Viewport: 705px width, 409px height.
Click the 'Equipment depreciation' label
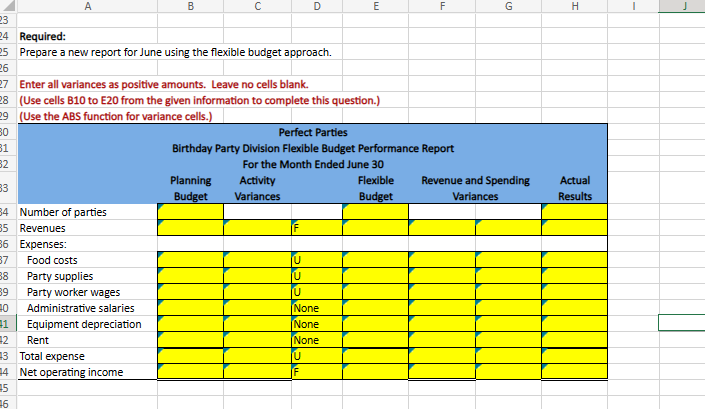(84, 324)
